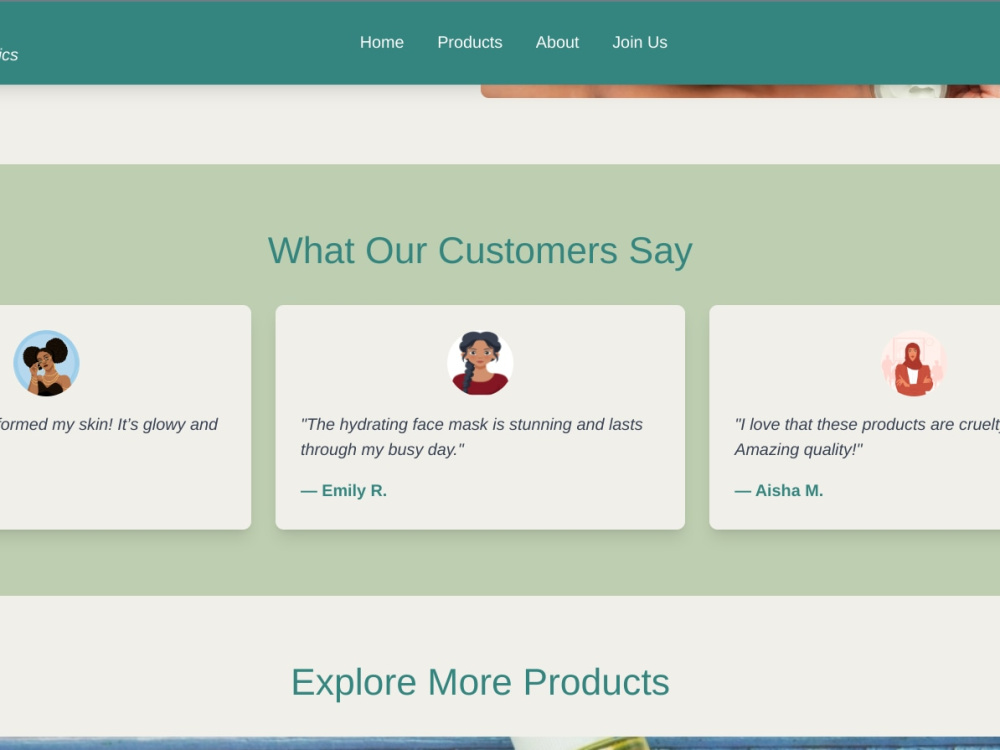Open the About menu item

coord(557,42)
